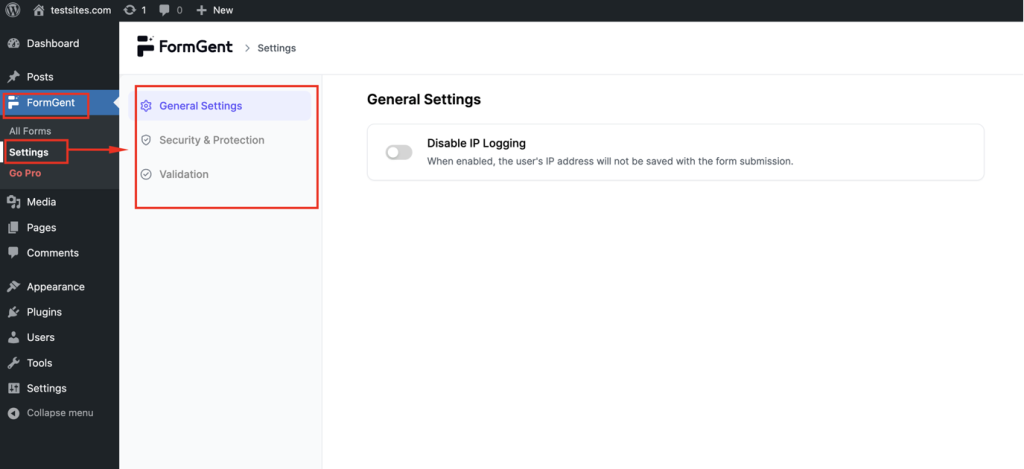Image resolution: width=1024 pixels, height=469 pixels.
Task: Click the Media icon in sidebar
Action: click(14, 202)
